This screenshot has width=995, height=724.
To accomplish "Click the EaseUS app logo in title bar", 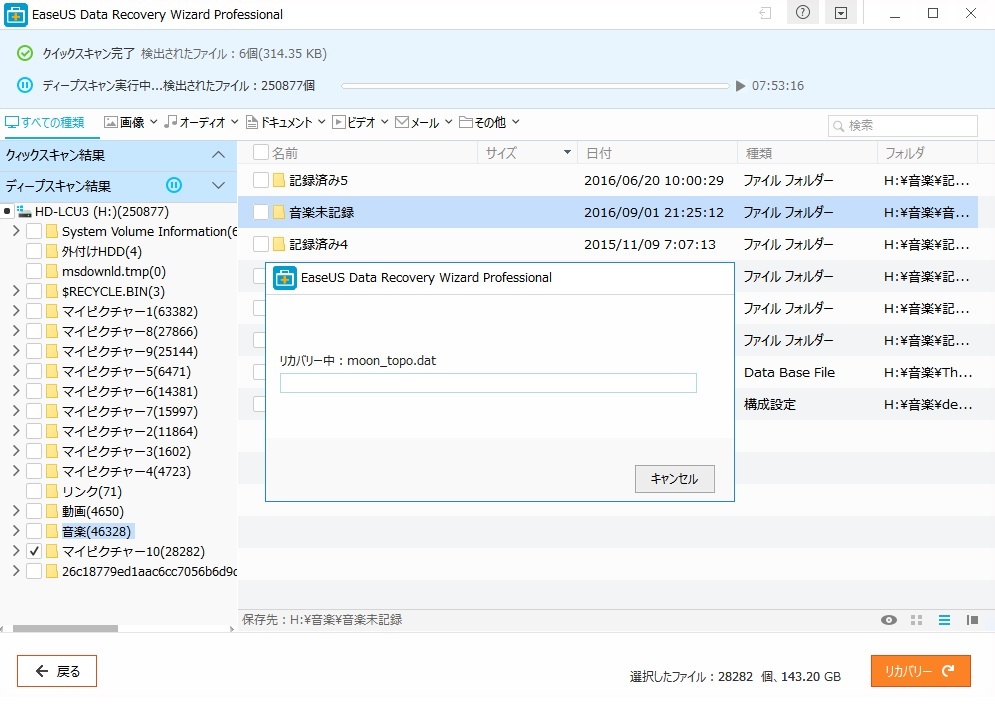I will (x=16, y=15).
